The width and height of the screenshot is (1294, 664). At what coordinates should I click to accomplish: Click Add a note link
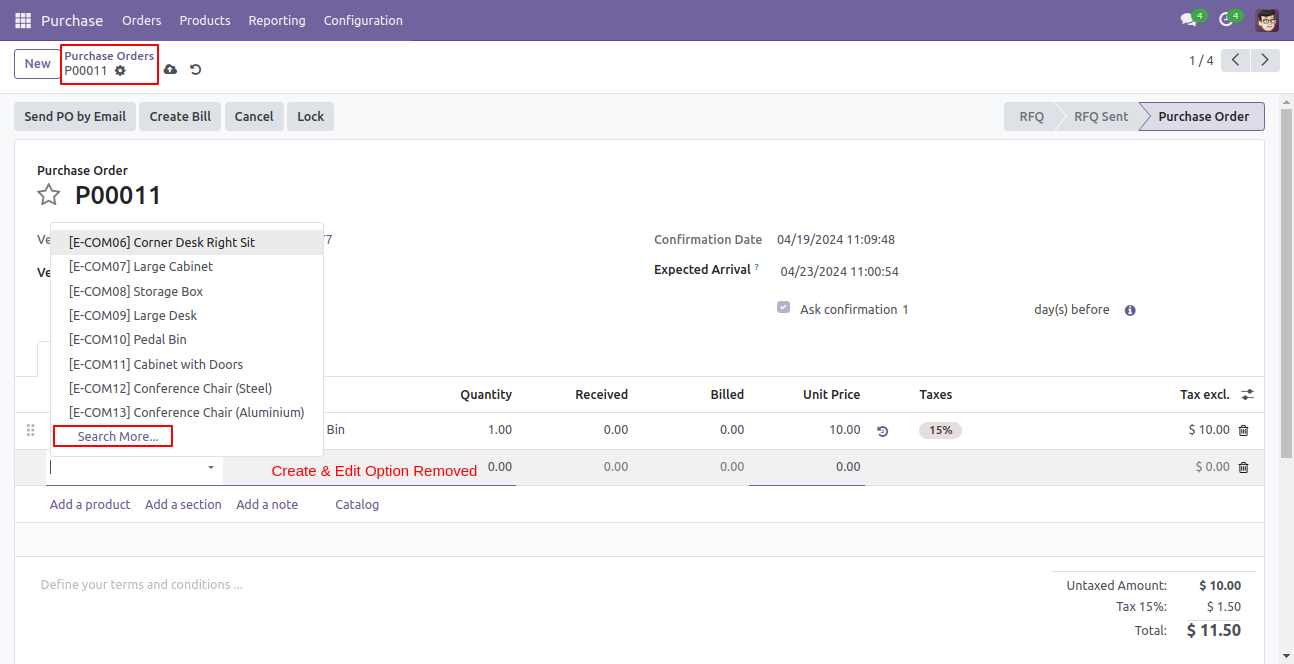[x=267, y=505]
